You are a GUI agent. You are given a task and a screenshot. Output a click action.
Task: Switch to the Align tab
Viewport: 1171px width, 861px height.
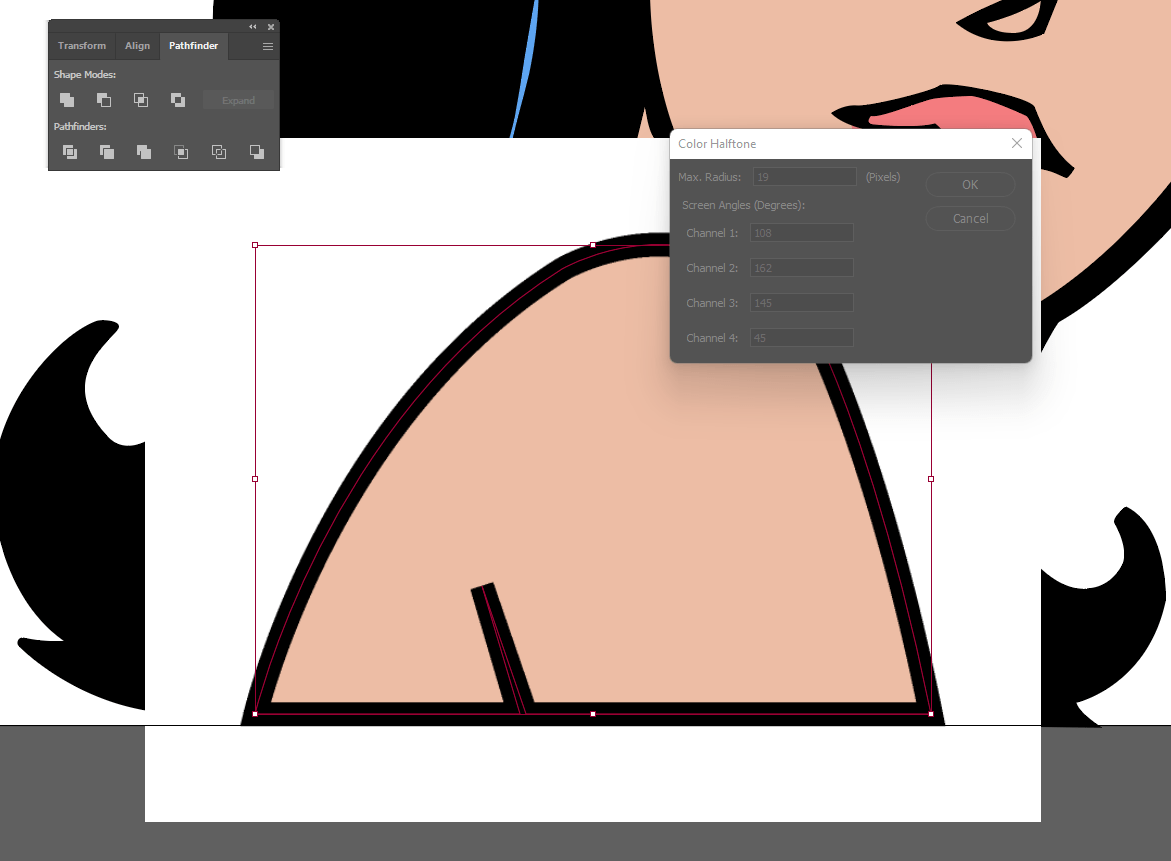point(137,45)
